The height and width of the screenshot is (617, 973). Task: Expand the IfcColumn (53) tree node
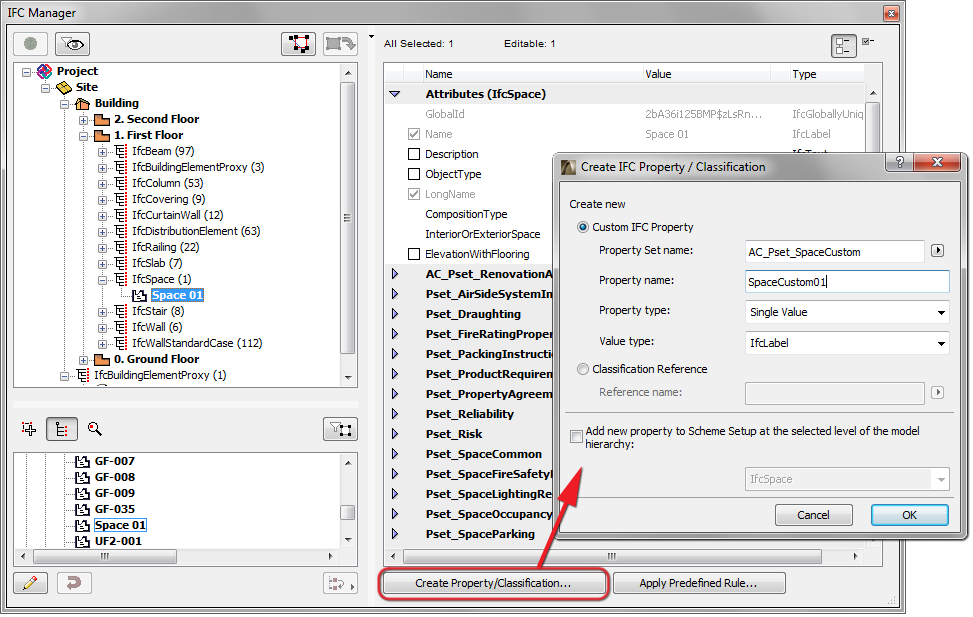click(x=102, y=184)
